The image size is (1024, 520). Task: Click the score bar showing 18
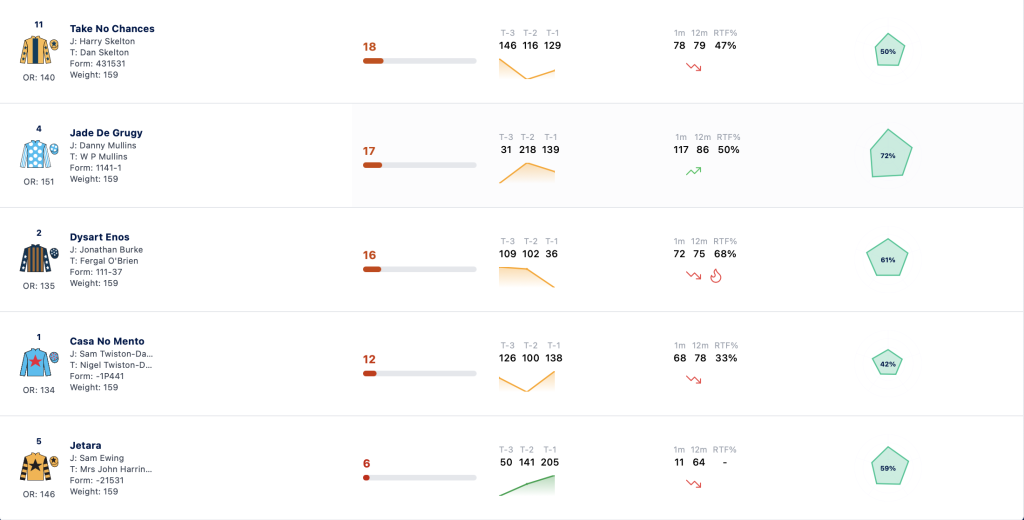[419, 61]
